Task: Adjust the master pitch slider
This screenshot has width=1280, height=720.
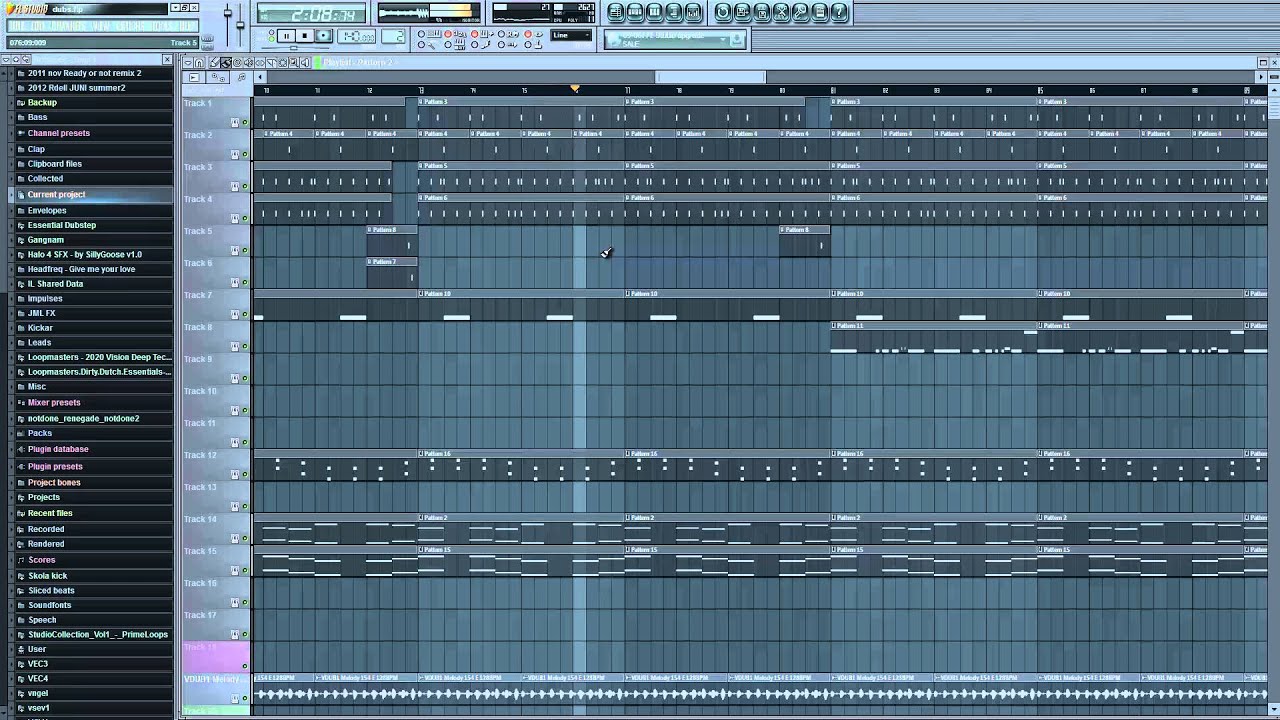Action: coord(240,24)
